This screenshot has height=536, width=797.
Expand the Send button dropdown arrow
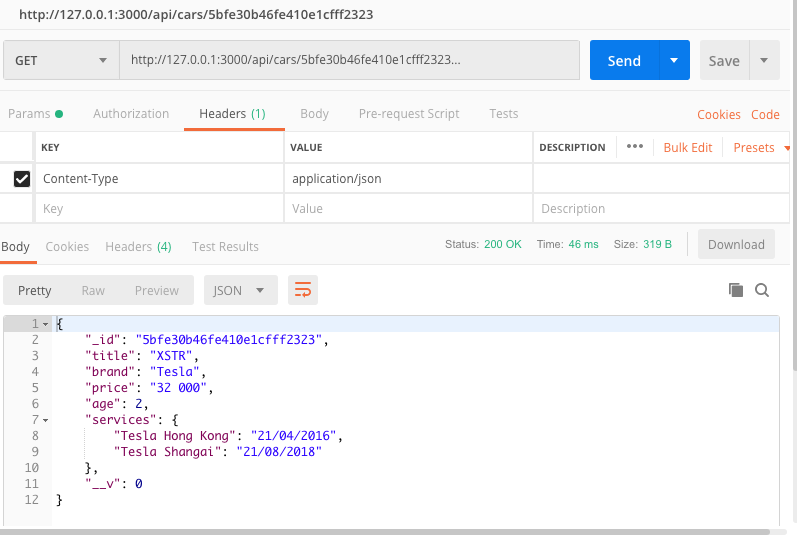point(674,60)
